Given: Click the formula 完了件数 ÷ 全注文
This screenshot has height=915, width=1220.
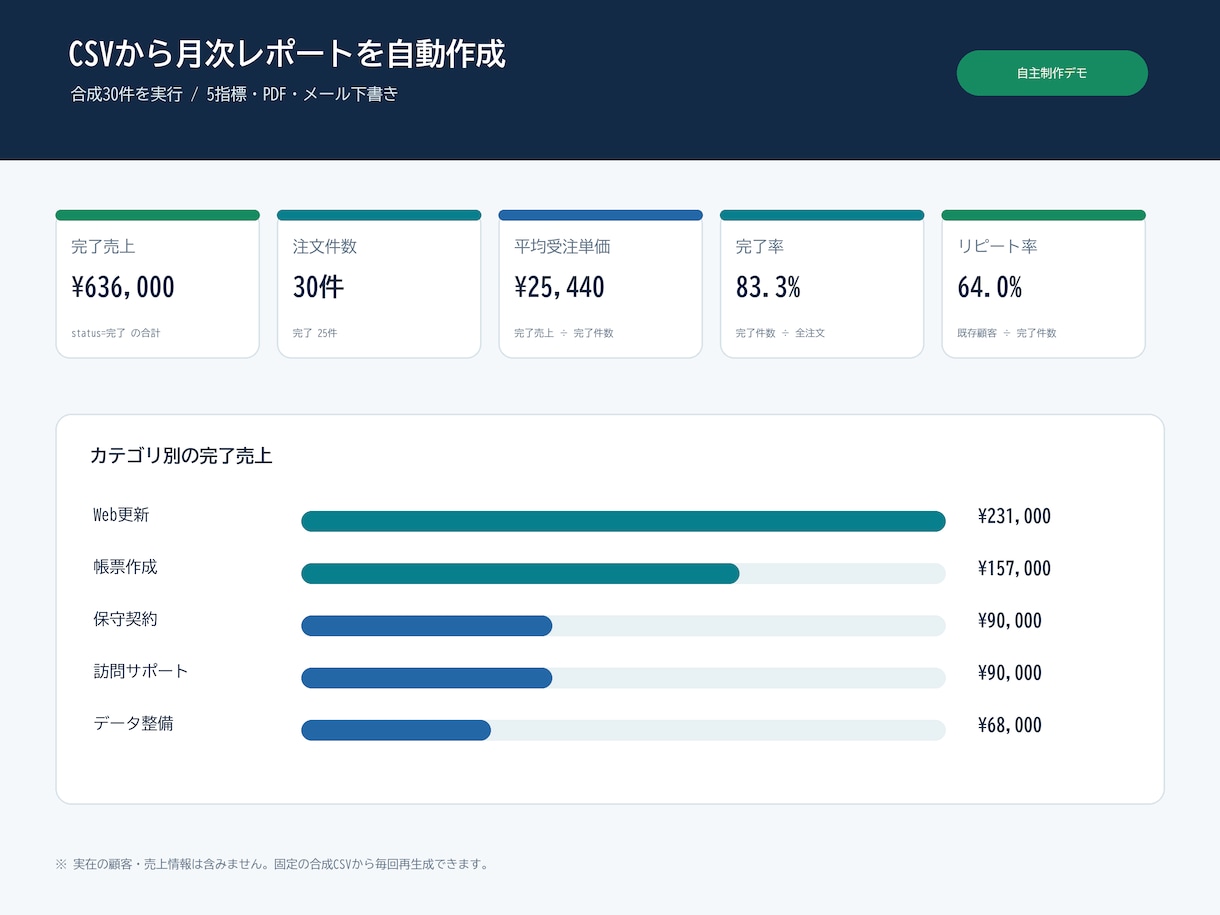Looking at the screenshot, I should click(x=780, y=333).
